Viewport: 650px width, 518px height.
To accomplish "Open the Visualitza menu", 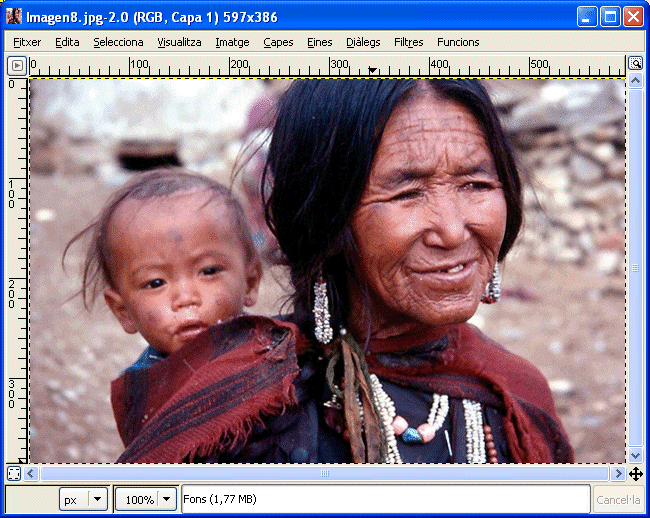I will [x=179, y=42].
